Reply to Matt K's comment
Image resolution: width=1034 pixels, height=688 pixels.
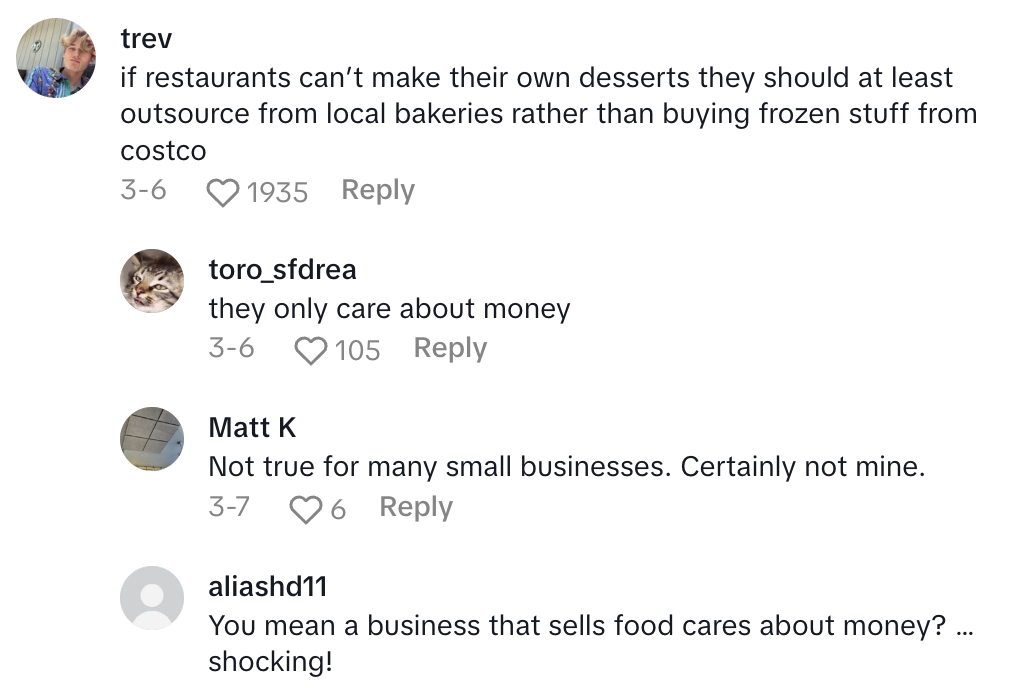[416, 507]
